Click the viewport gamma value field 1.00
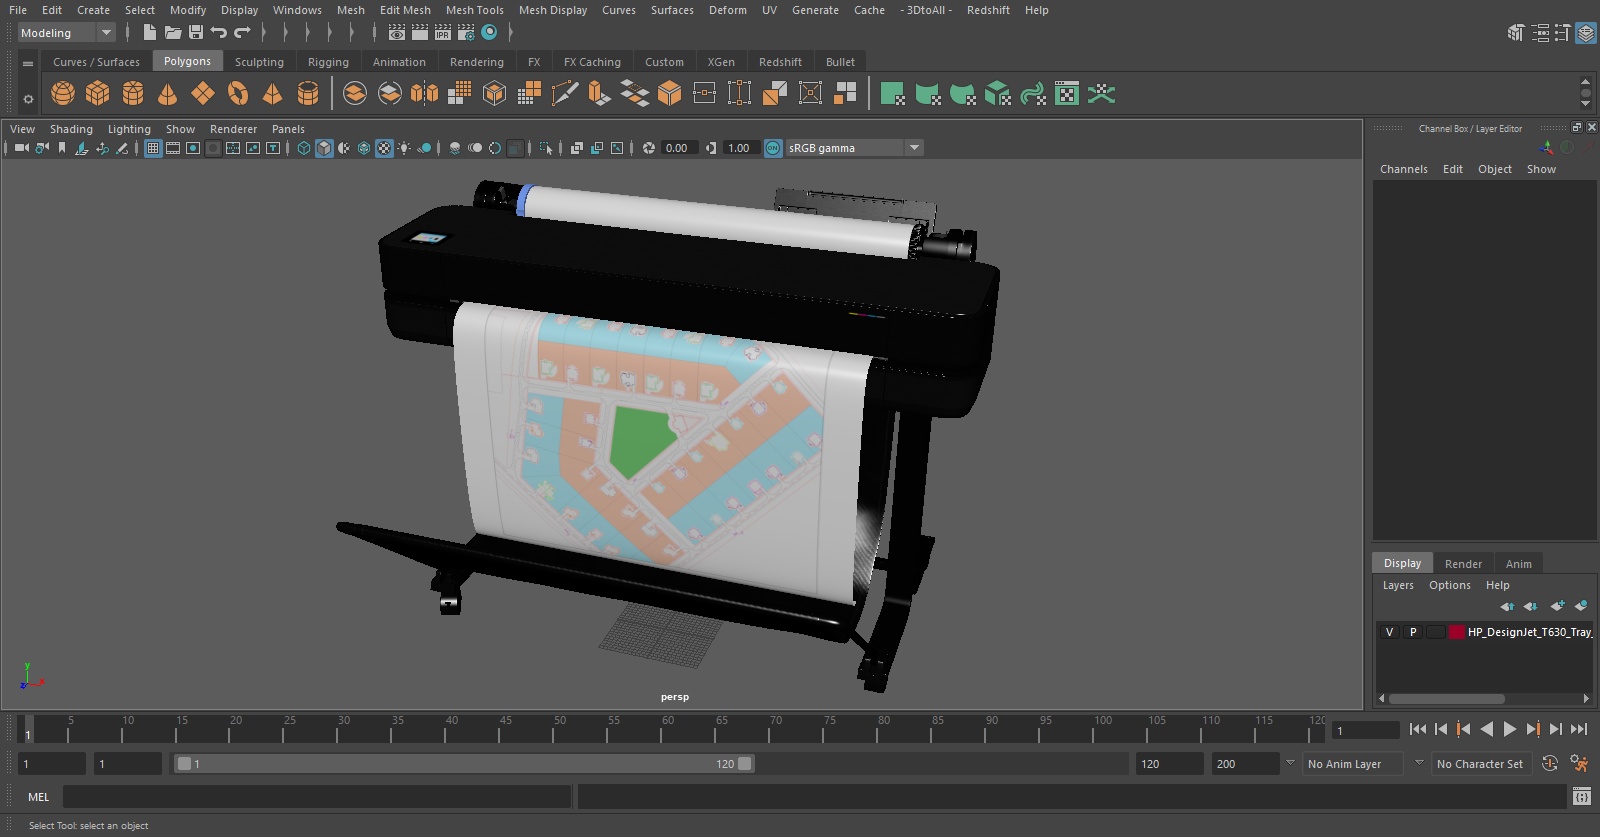The image size is (1600, 837). pos(740,148)
